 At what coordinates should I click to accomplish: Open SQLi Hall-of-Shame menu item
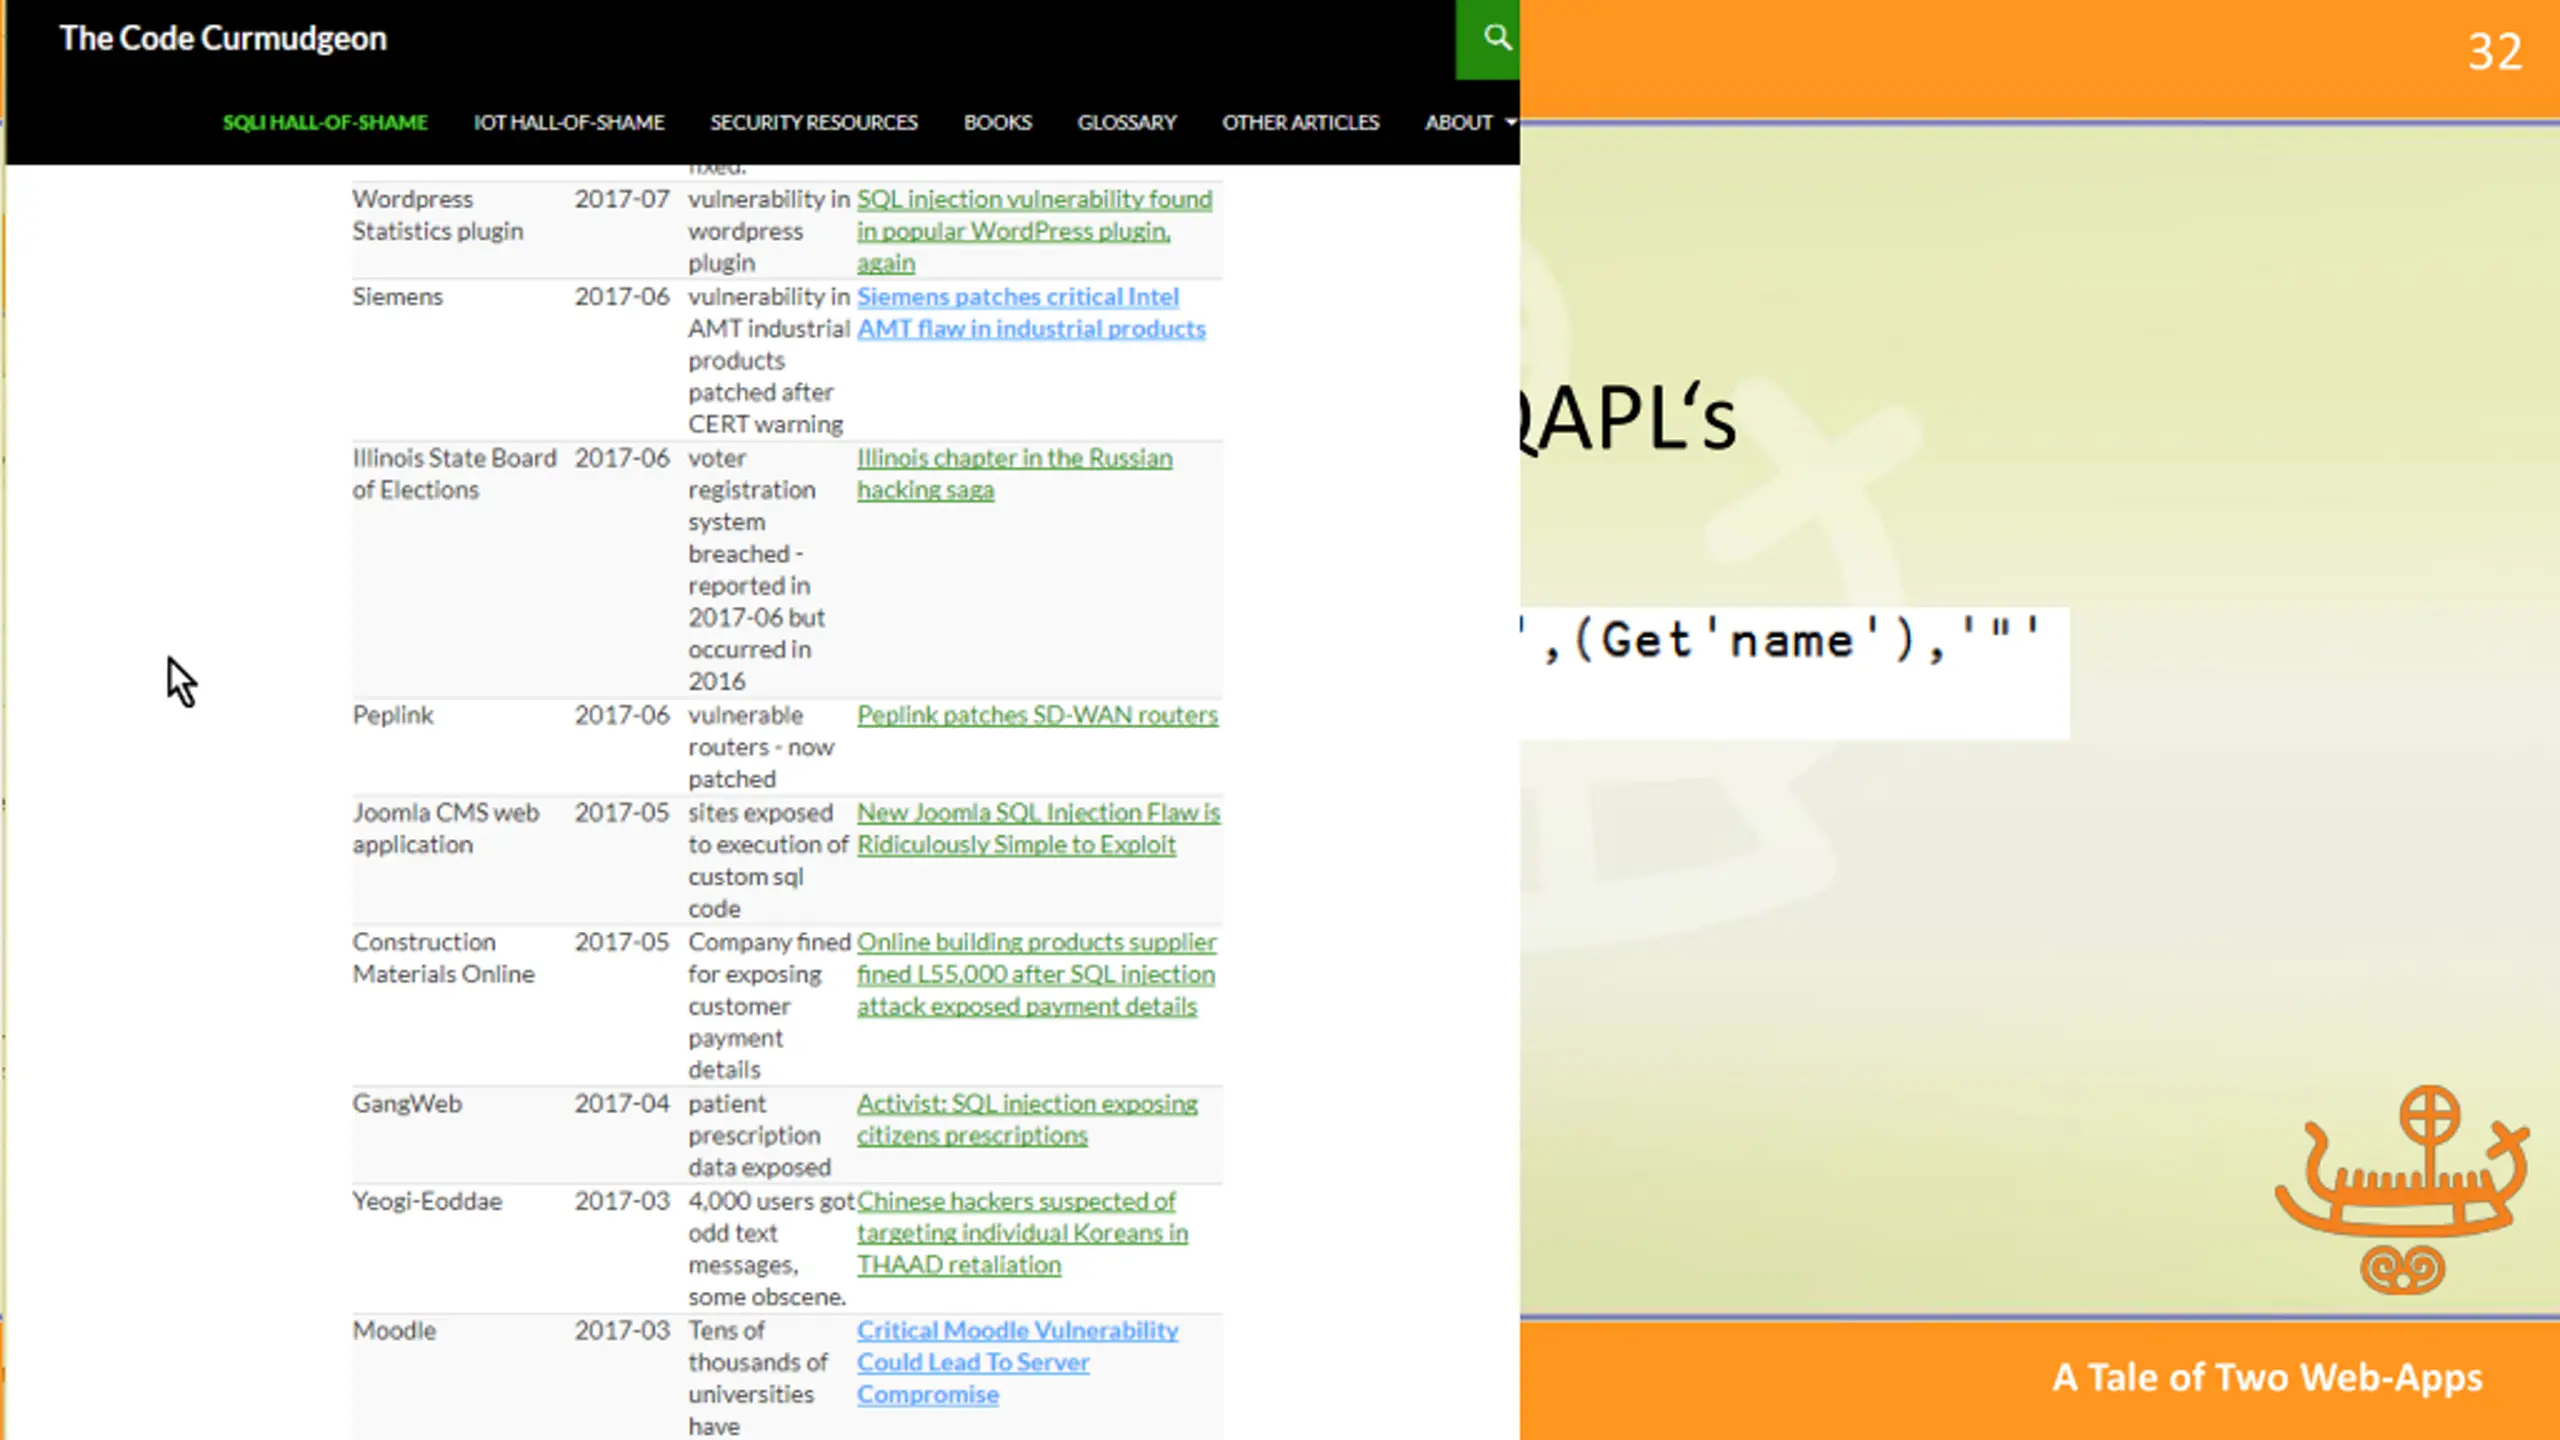pos(325,122)
